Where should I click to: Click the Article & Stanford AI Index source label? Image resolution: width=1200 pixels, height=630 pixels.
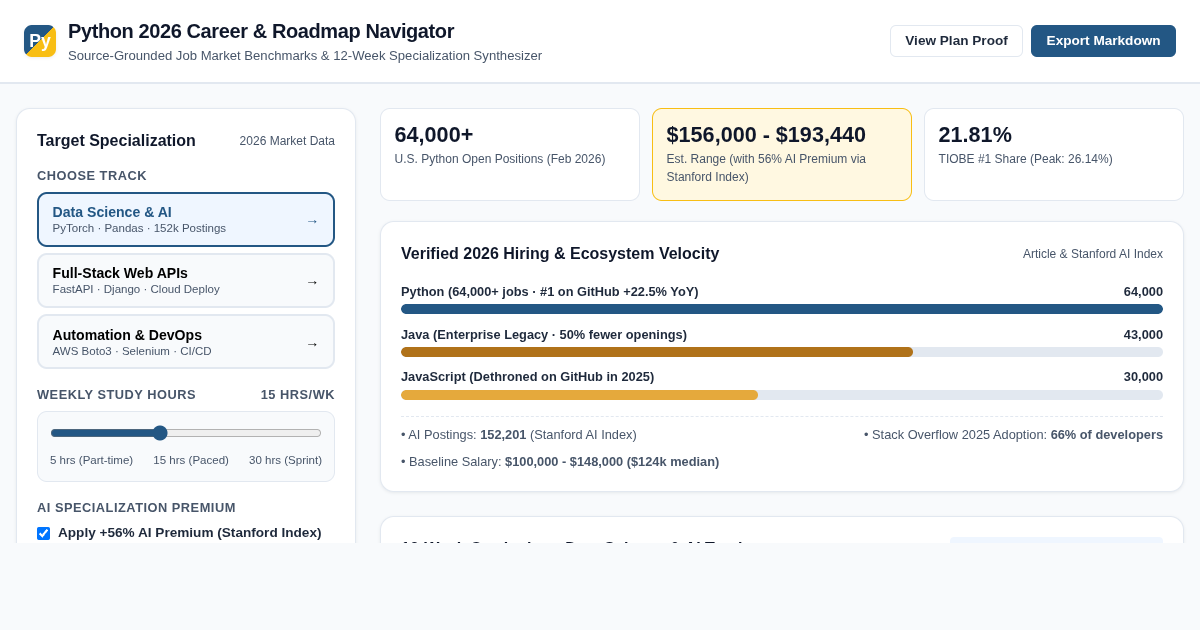[x=1093, y=254]
